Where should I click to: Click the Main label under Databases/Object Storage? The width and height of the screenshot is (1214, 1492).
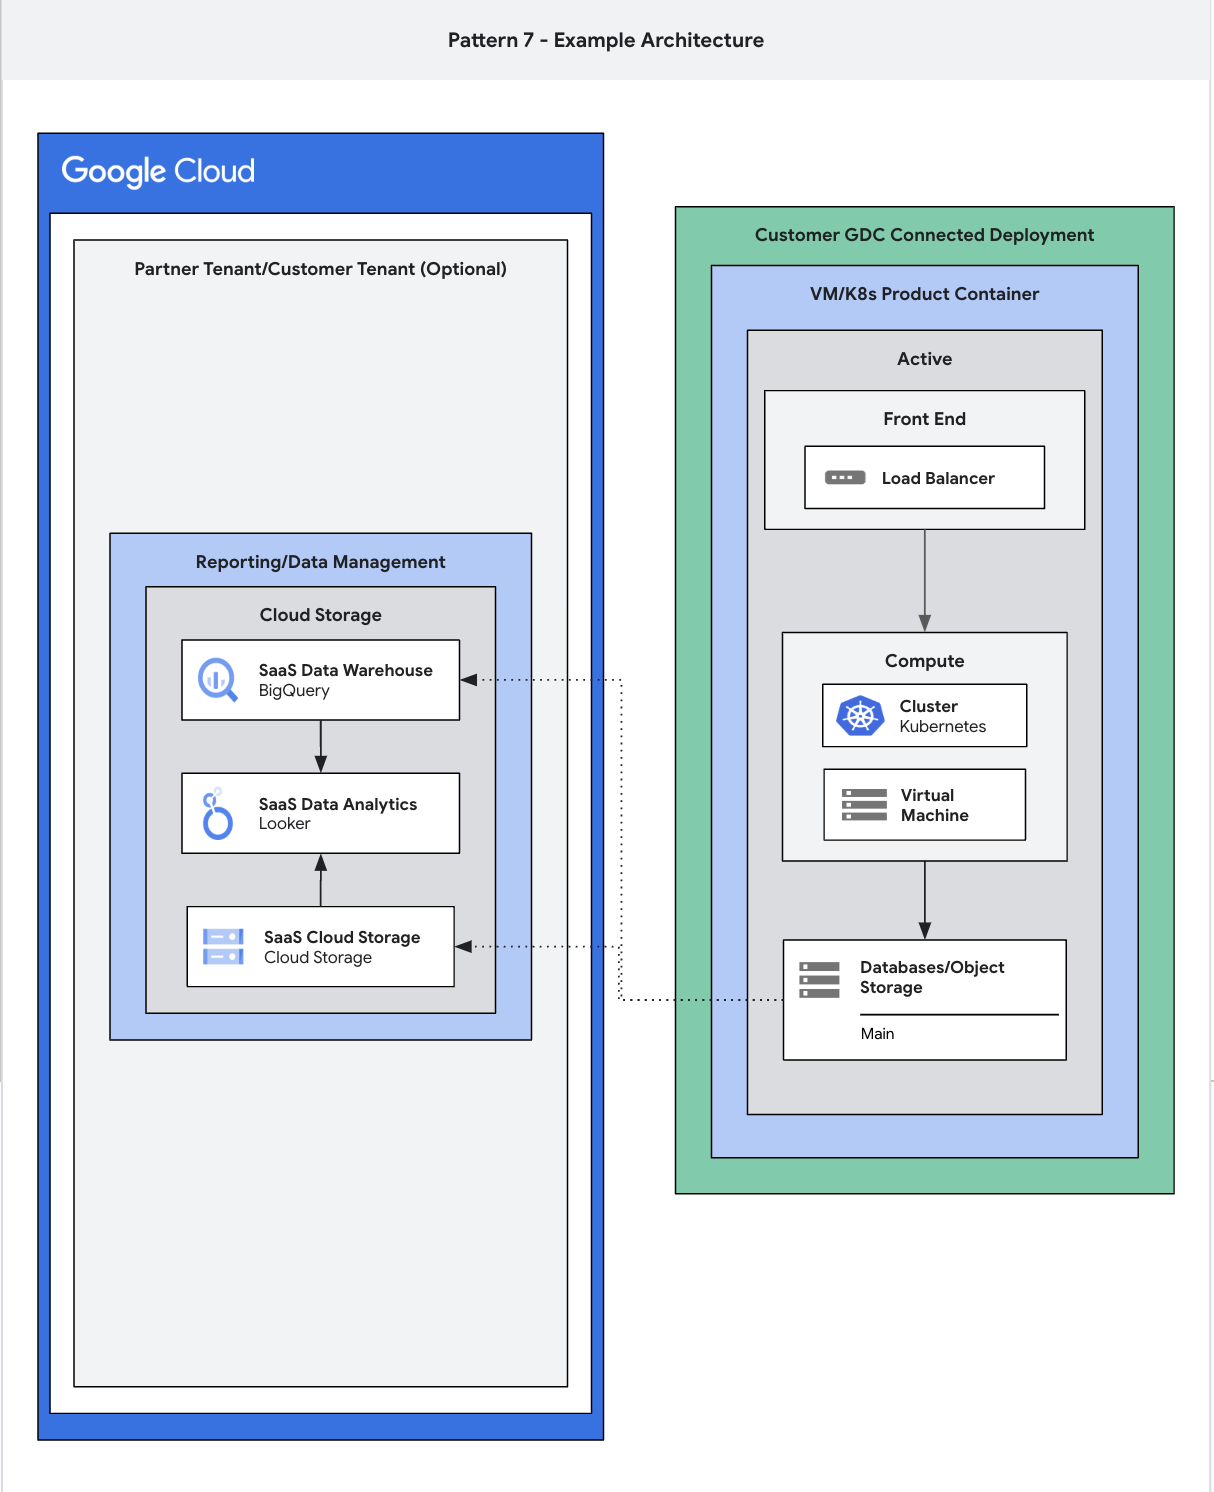point(877,1033)
